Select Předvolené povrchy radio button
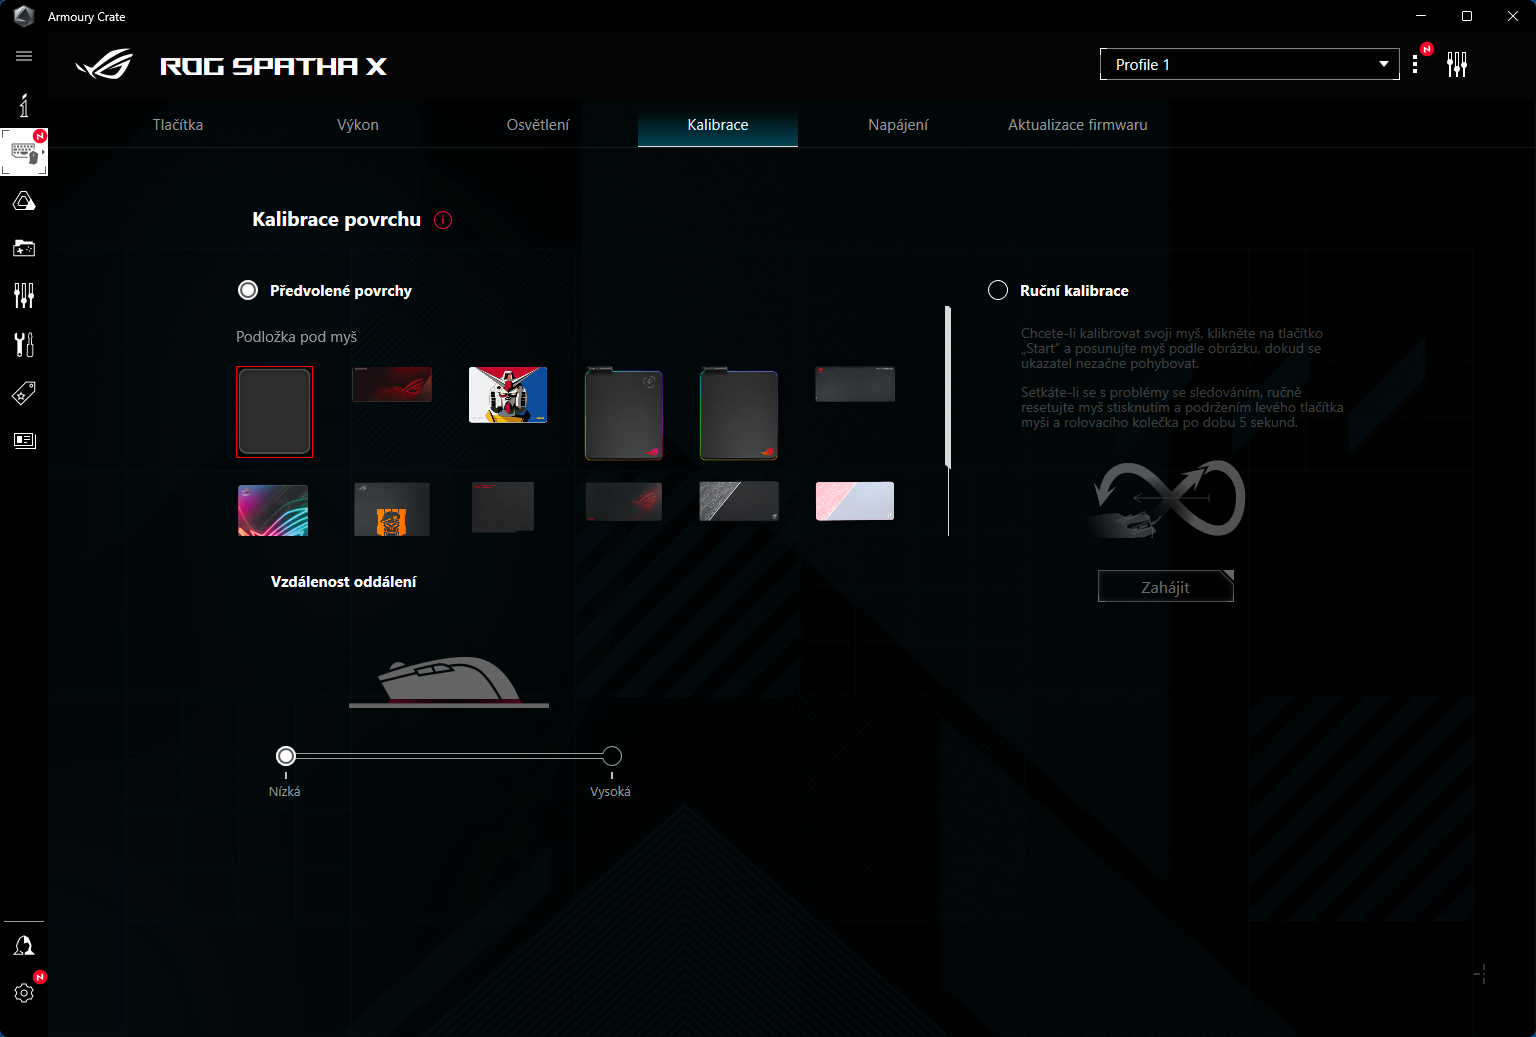The image size is (1536, 1037). [x=248, y=290]
